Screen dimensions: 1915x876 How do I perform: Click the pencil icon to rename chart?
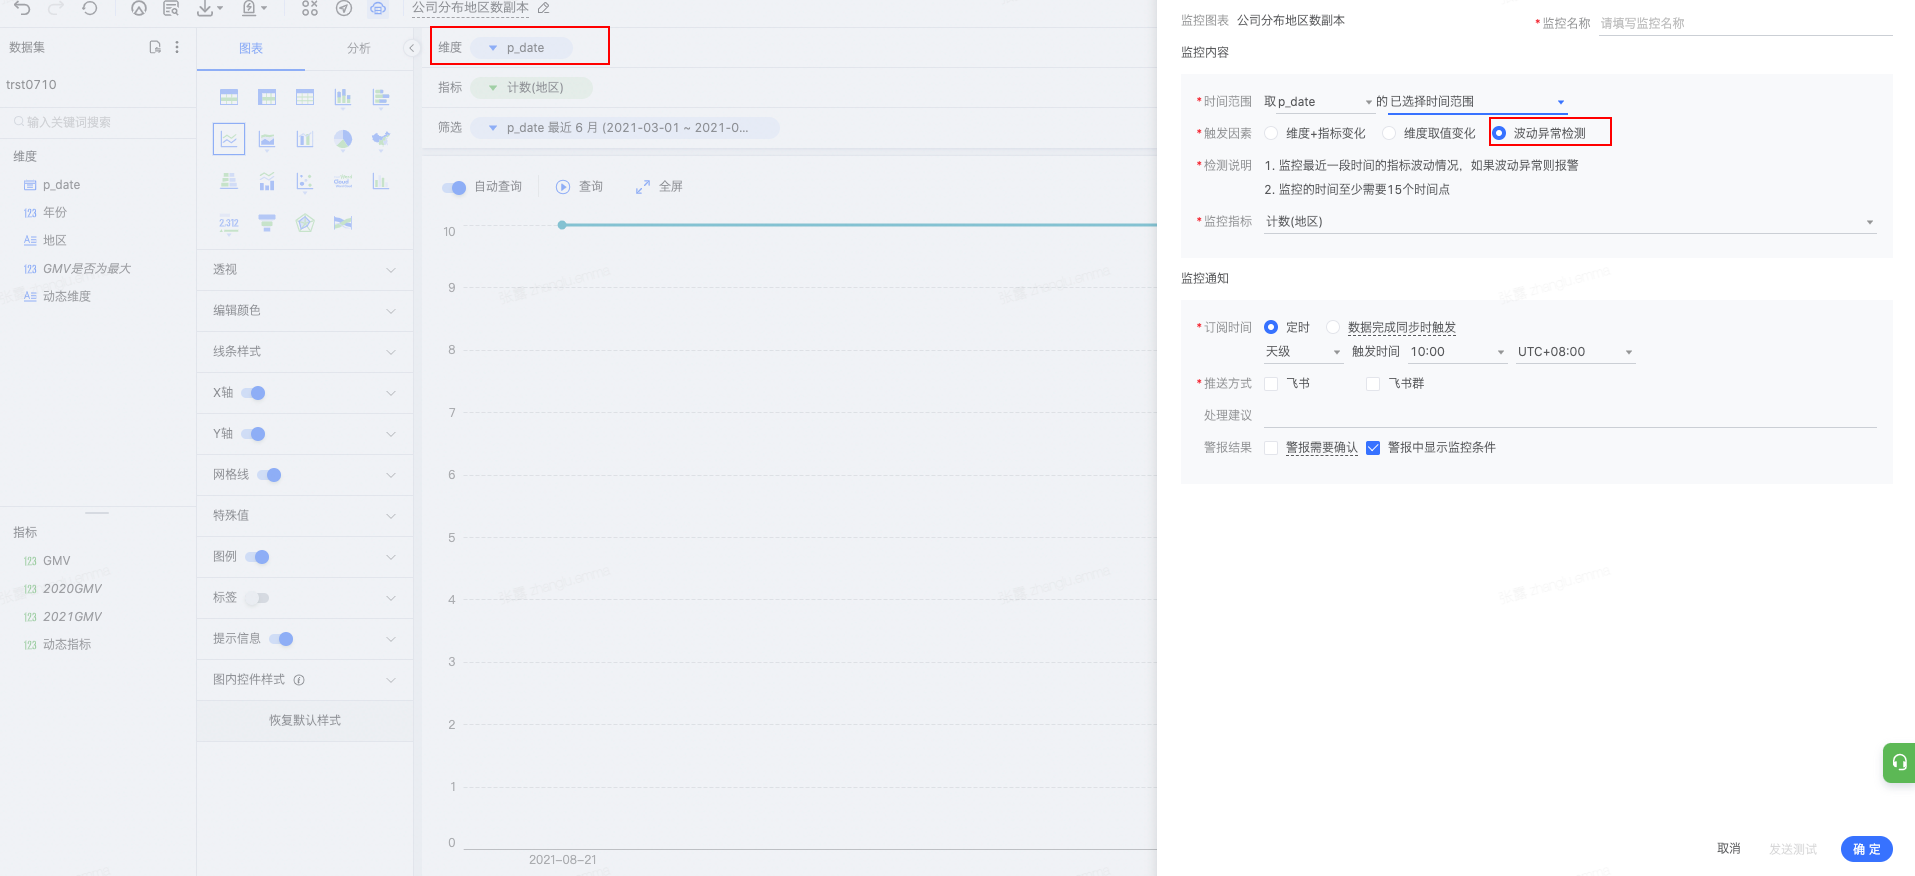tap(544, 8)
